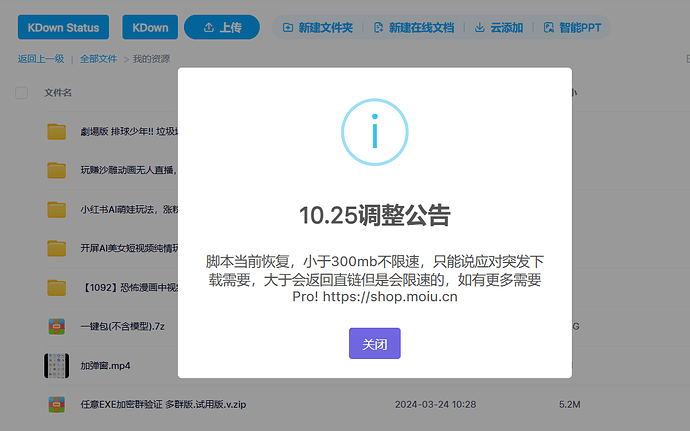Click folder icon for 劇場版 排球少年
The image size is (690, 431).
[57, 132]
